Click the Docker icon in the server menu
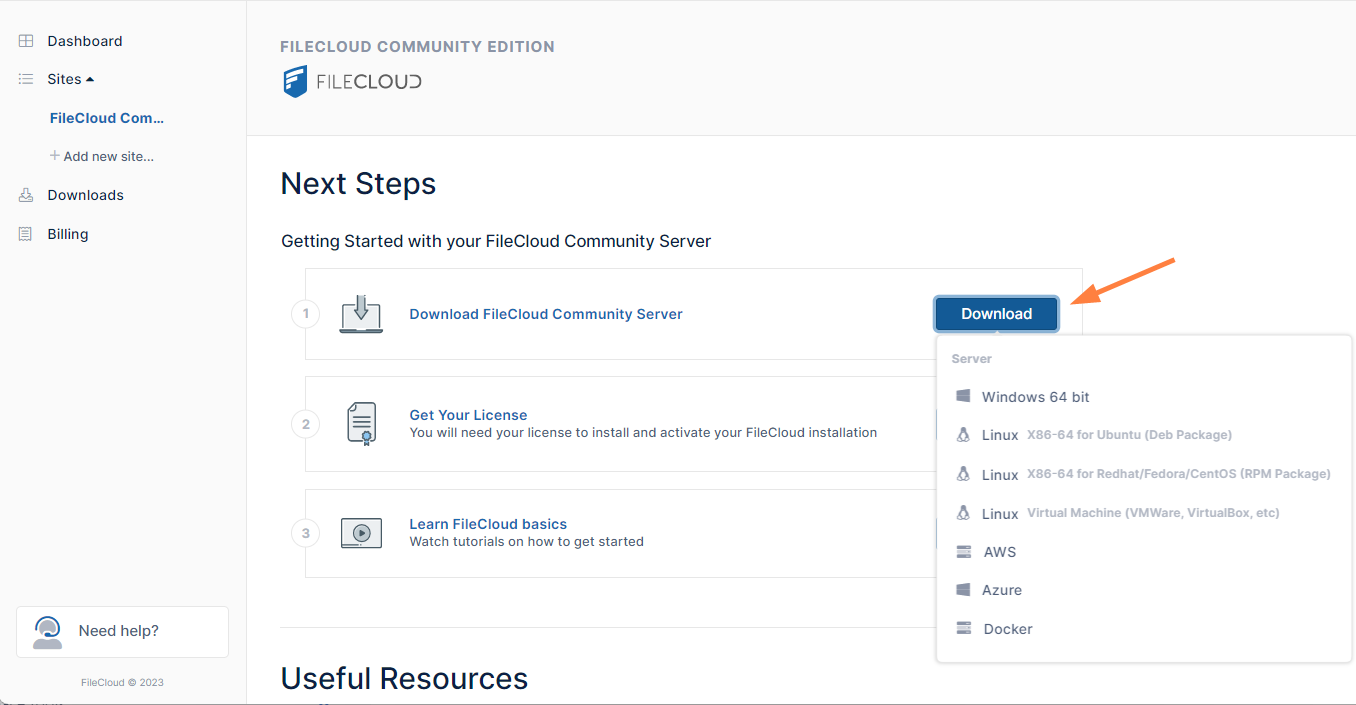The image size is (1356, 705). point(963,628)
